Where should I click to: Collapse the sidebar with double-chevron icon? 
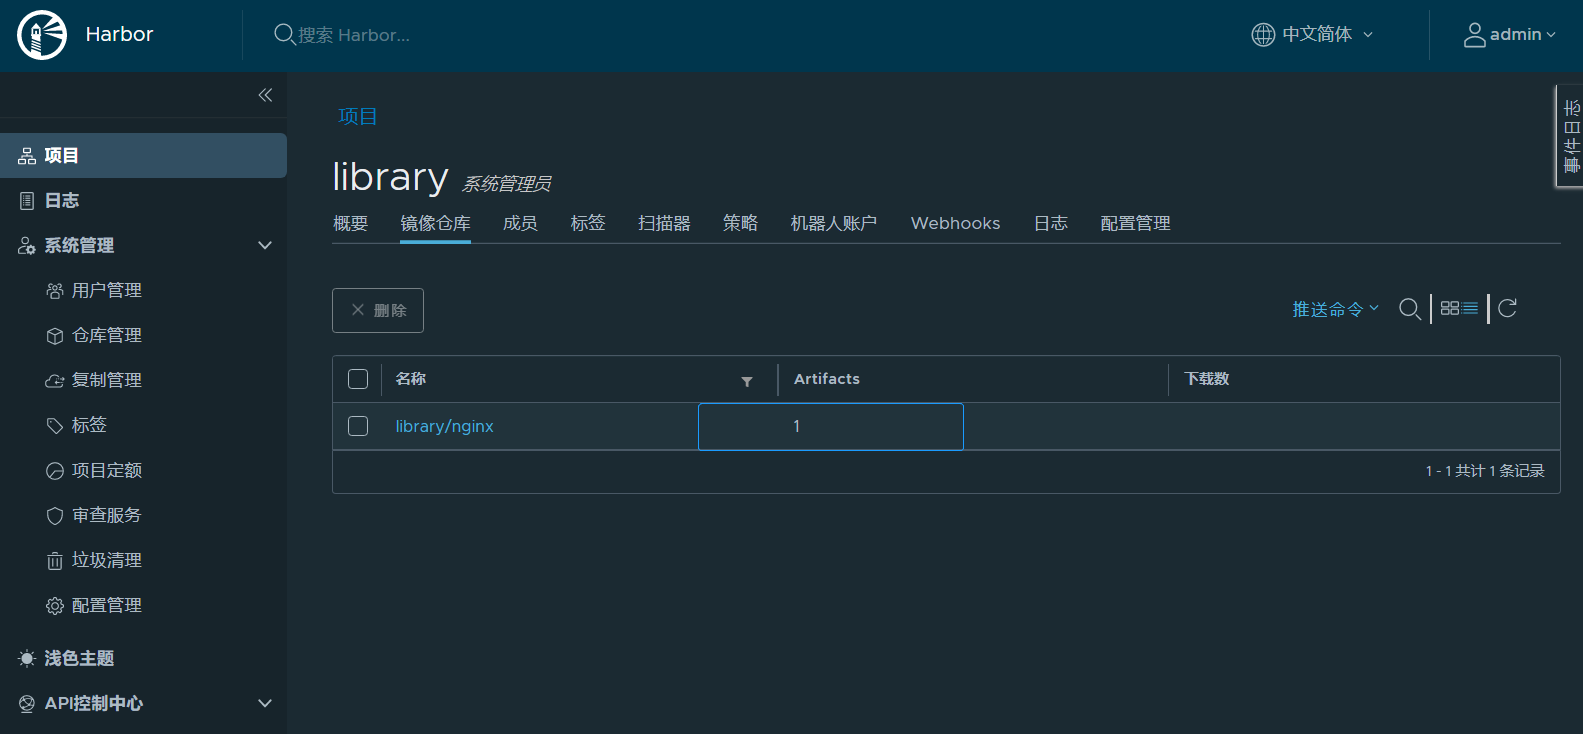(x=265, y=95)
